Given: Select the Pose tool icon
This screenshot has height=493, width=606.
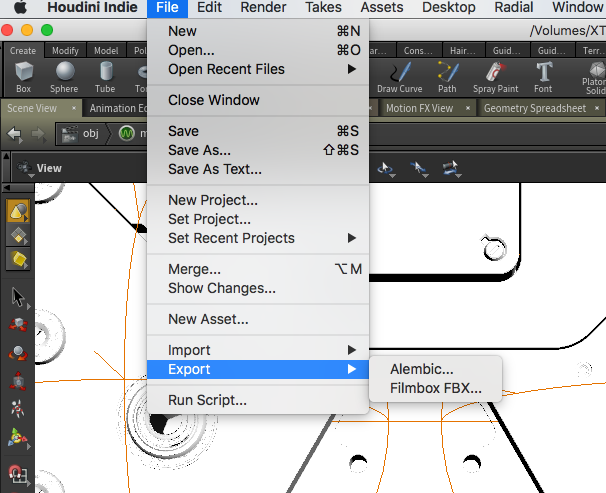Looking at the screenshot, I should [x=18, y=409].
